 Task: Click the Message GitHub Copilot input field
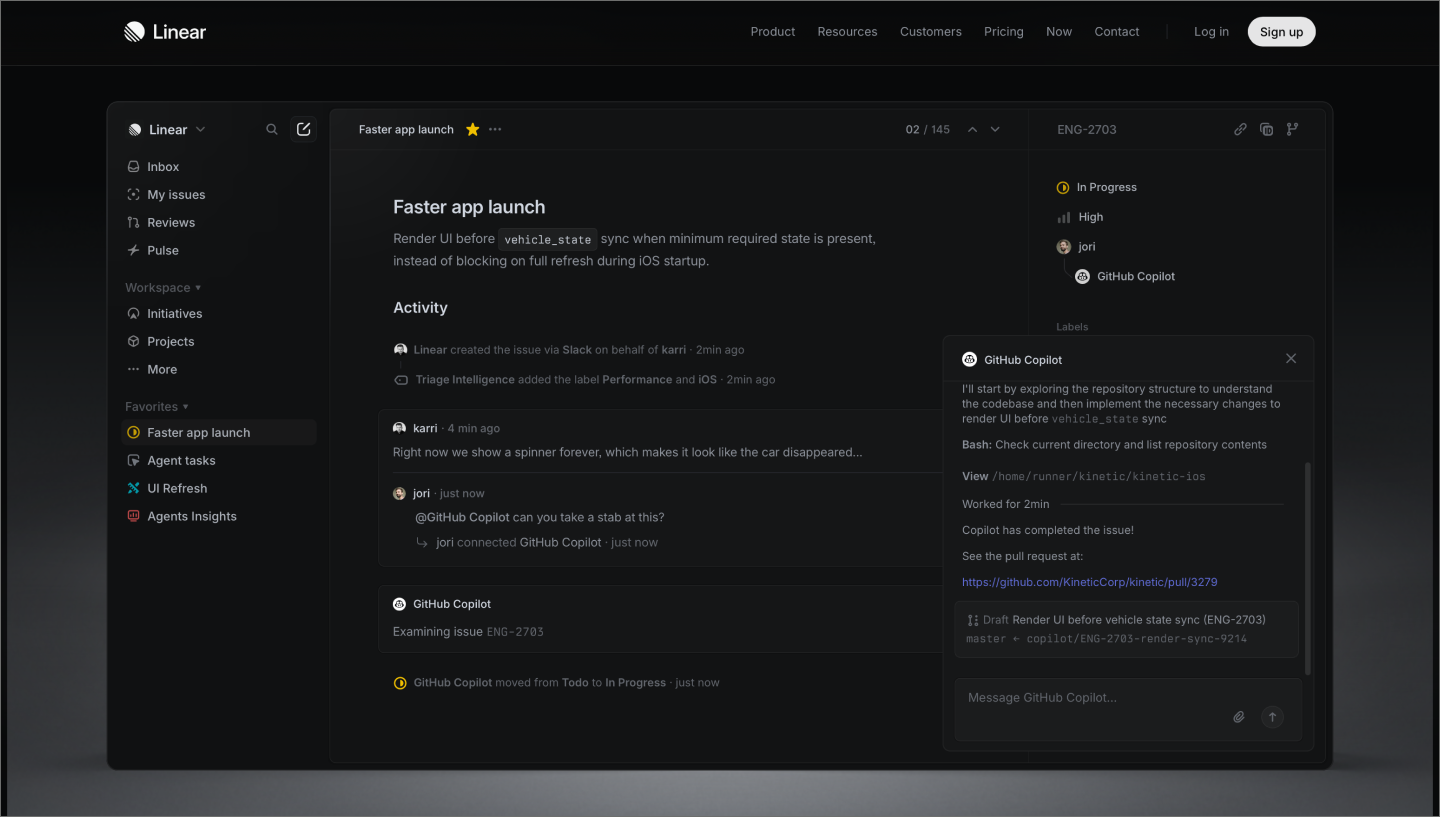(1128, 709)
